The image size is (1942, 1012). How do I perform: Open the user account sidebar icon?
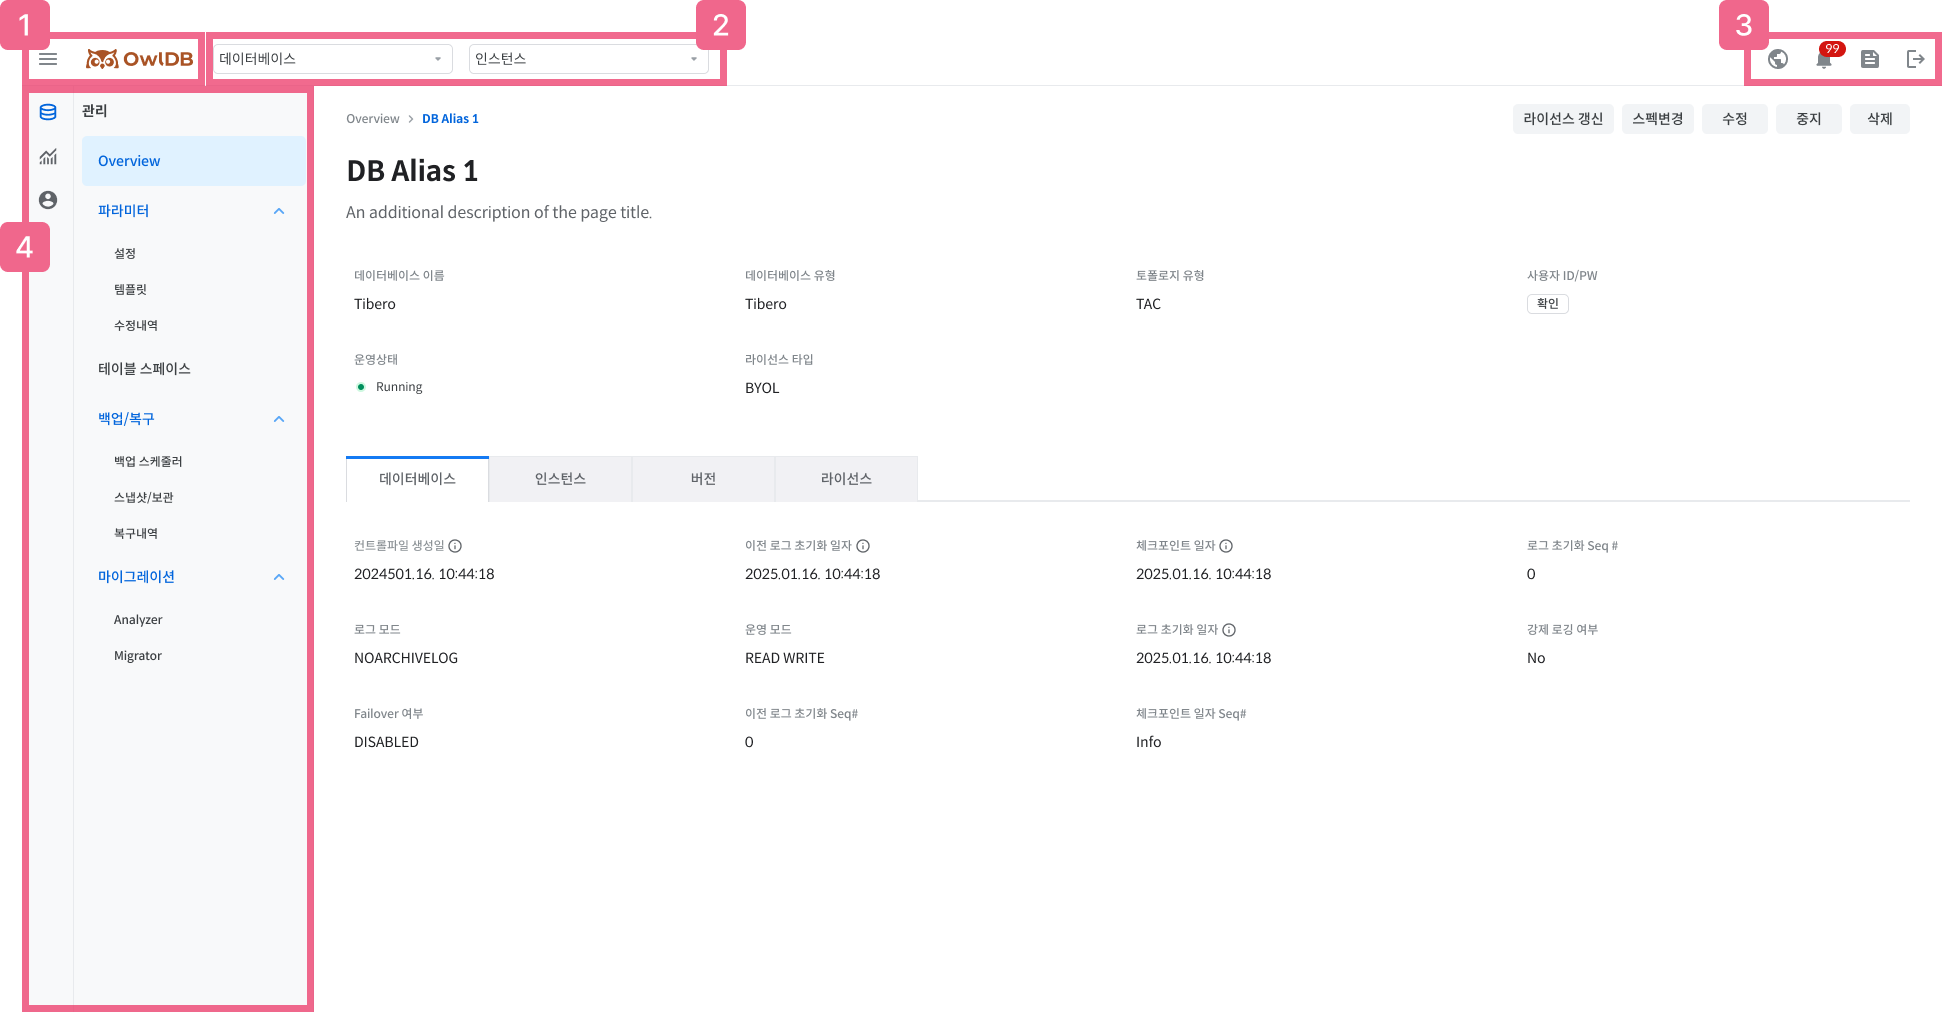tap(48, 200)
